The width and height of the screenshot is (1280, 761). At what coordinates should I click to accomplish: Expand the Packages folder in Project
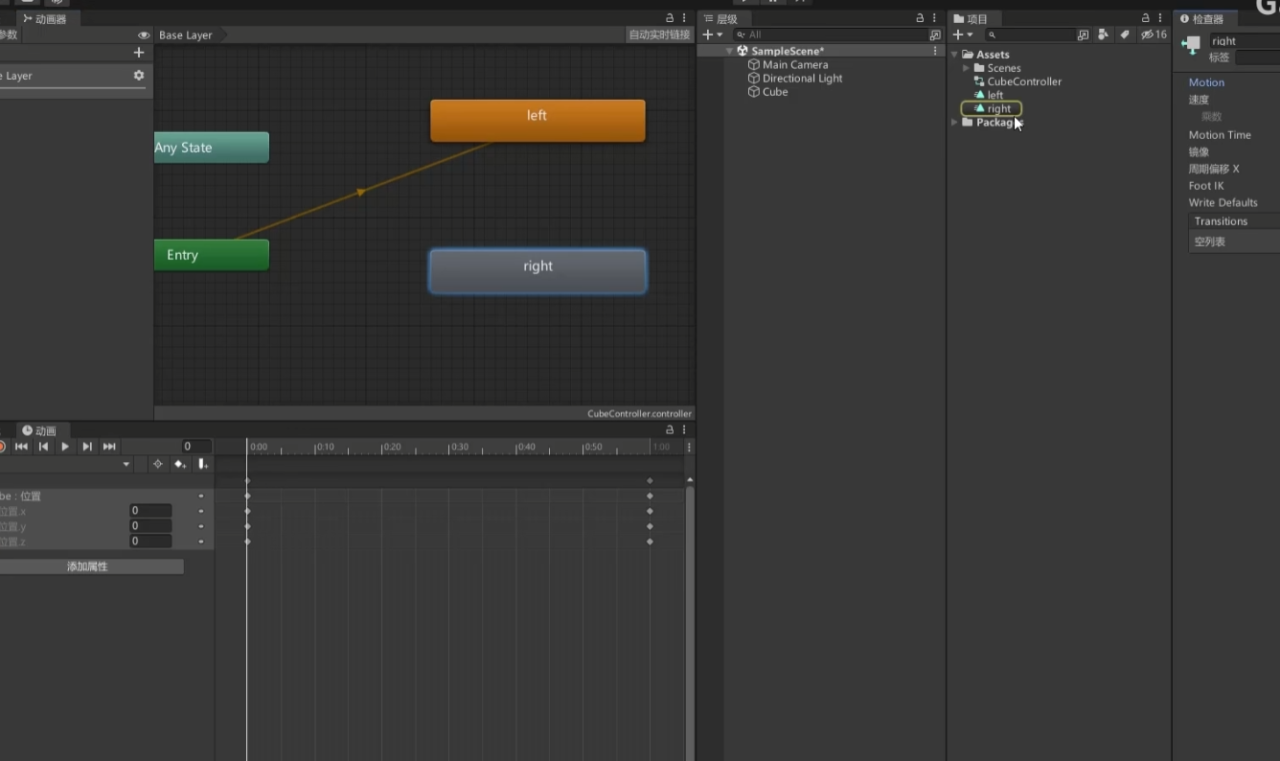[954, 122]
